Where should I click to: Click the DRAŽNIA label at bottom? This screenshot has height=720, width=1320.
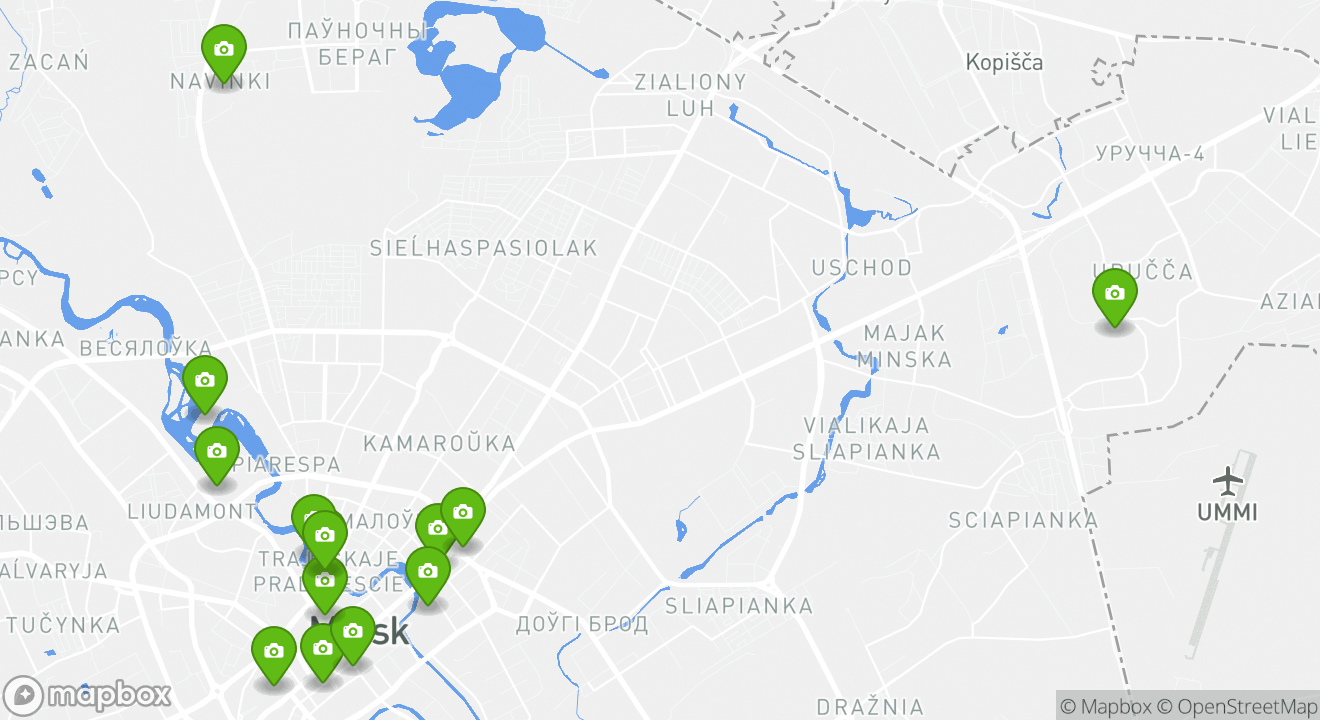(x=870, y=707)
